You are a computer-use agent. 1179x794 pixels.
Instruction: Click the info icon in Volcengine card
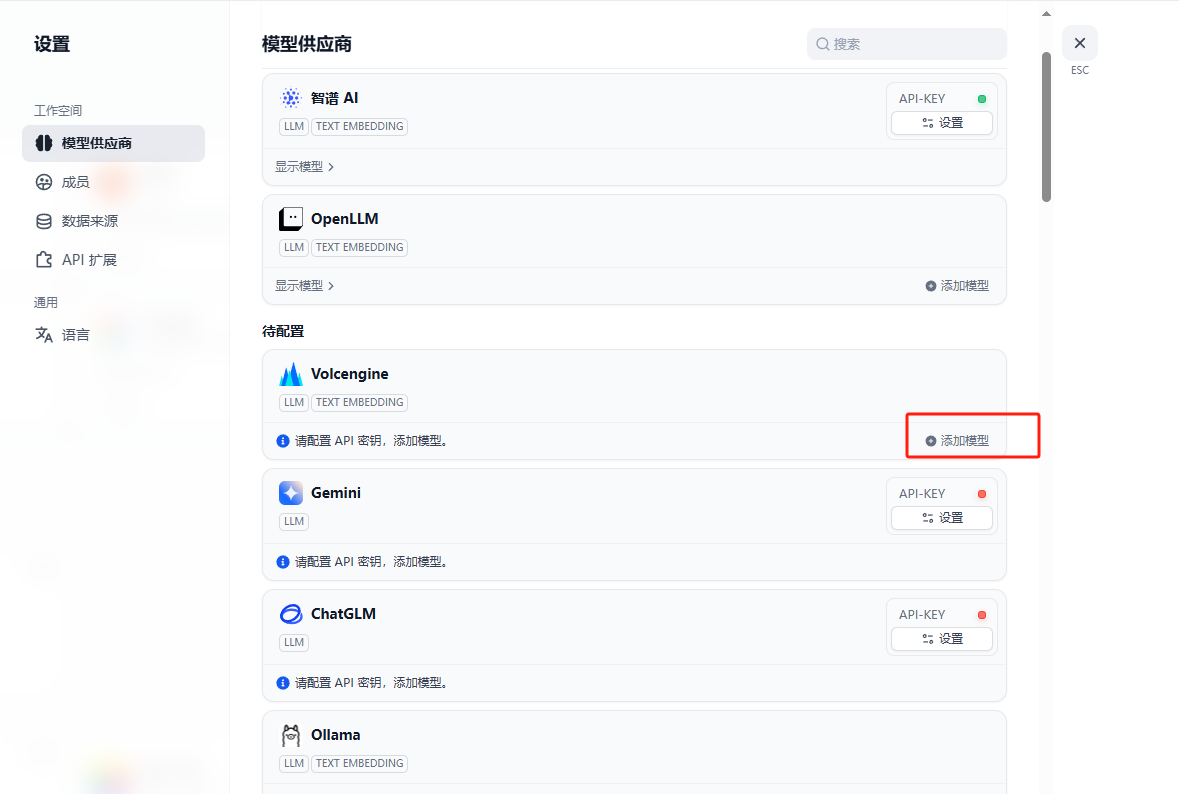click(x=283, y=441)
